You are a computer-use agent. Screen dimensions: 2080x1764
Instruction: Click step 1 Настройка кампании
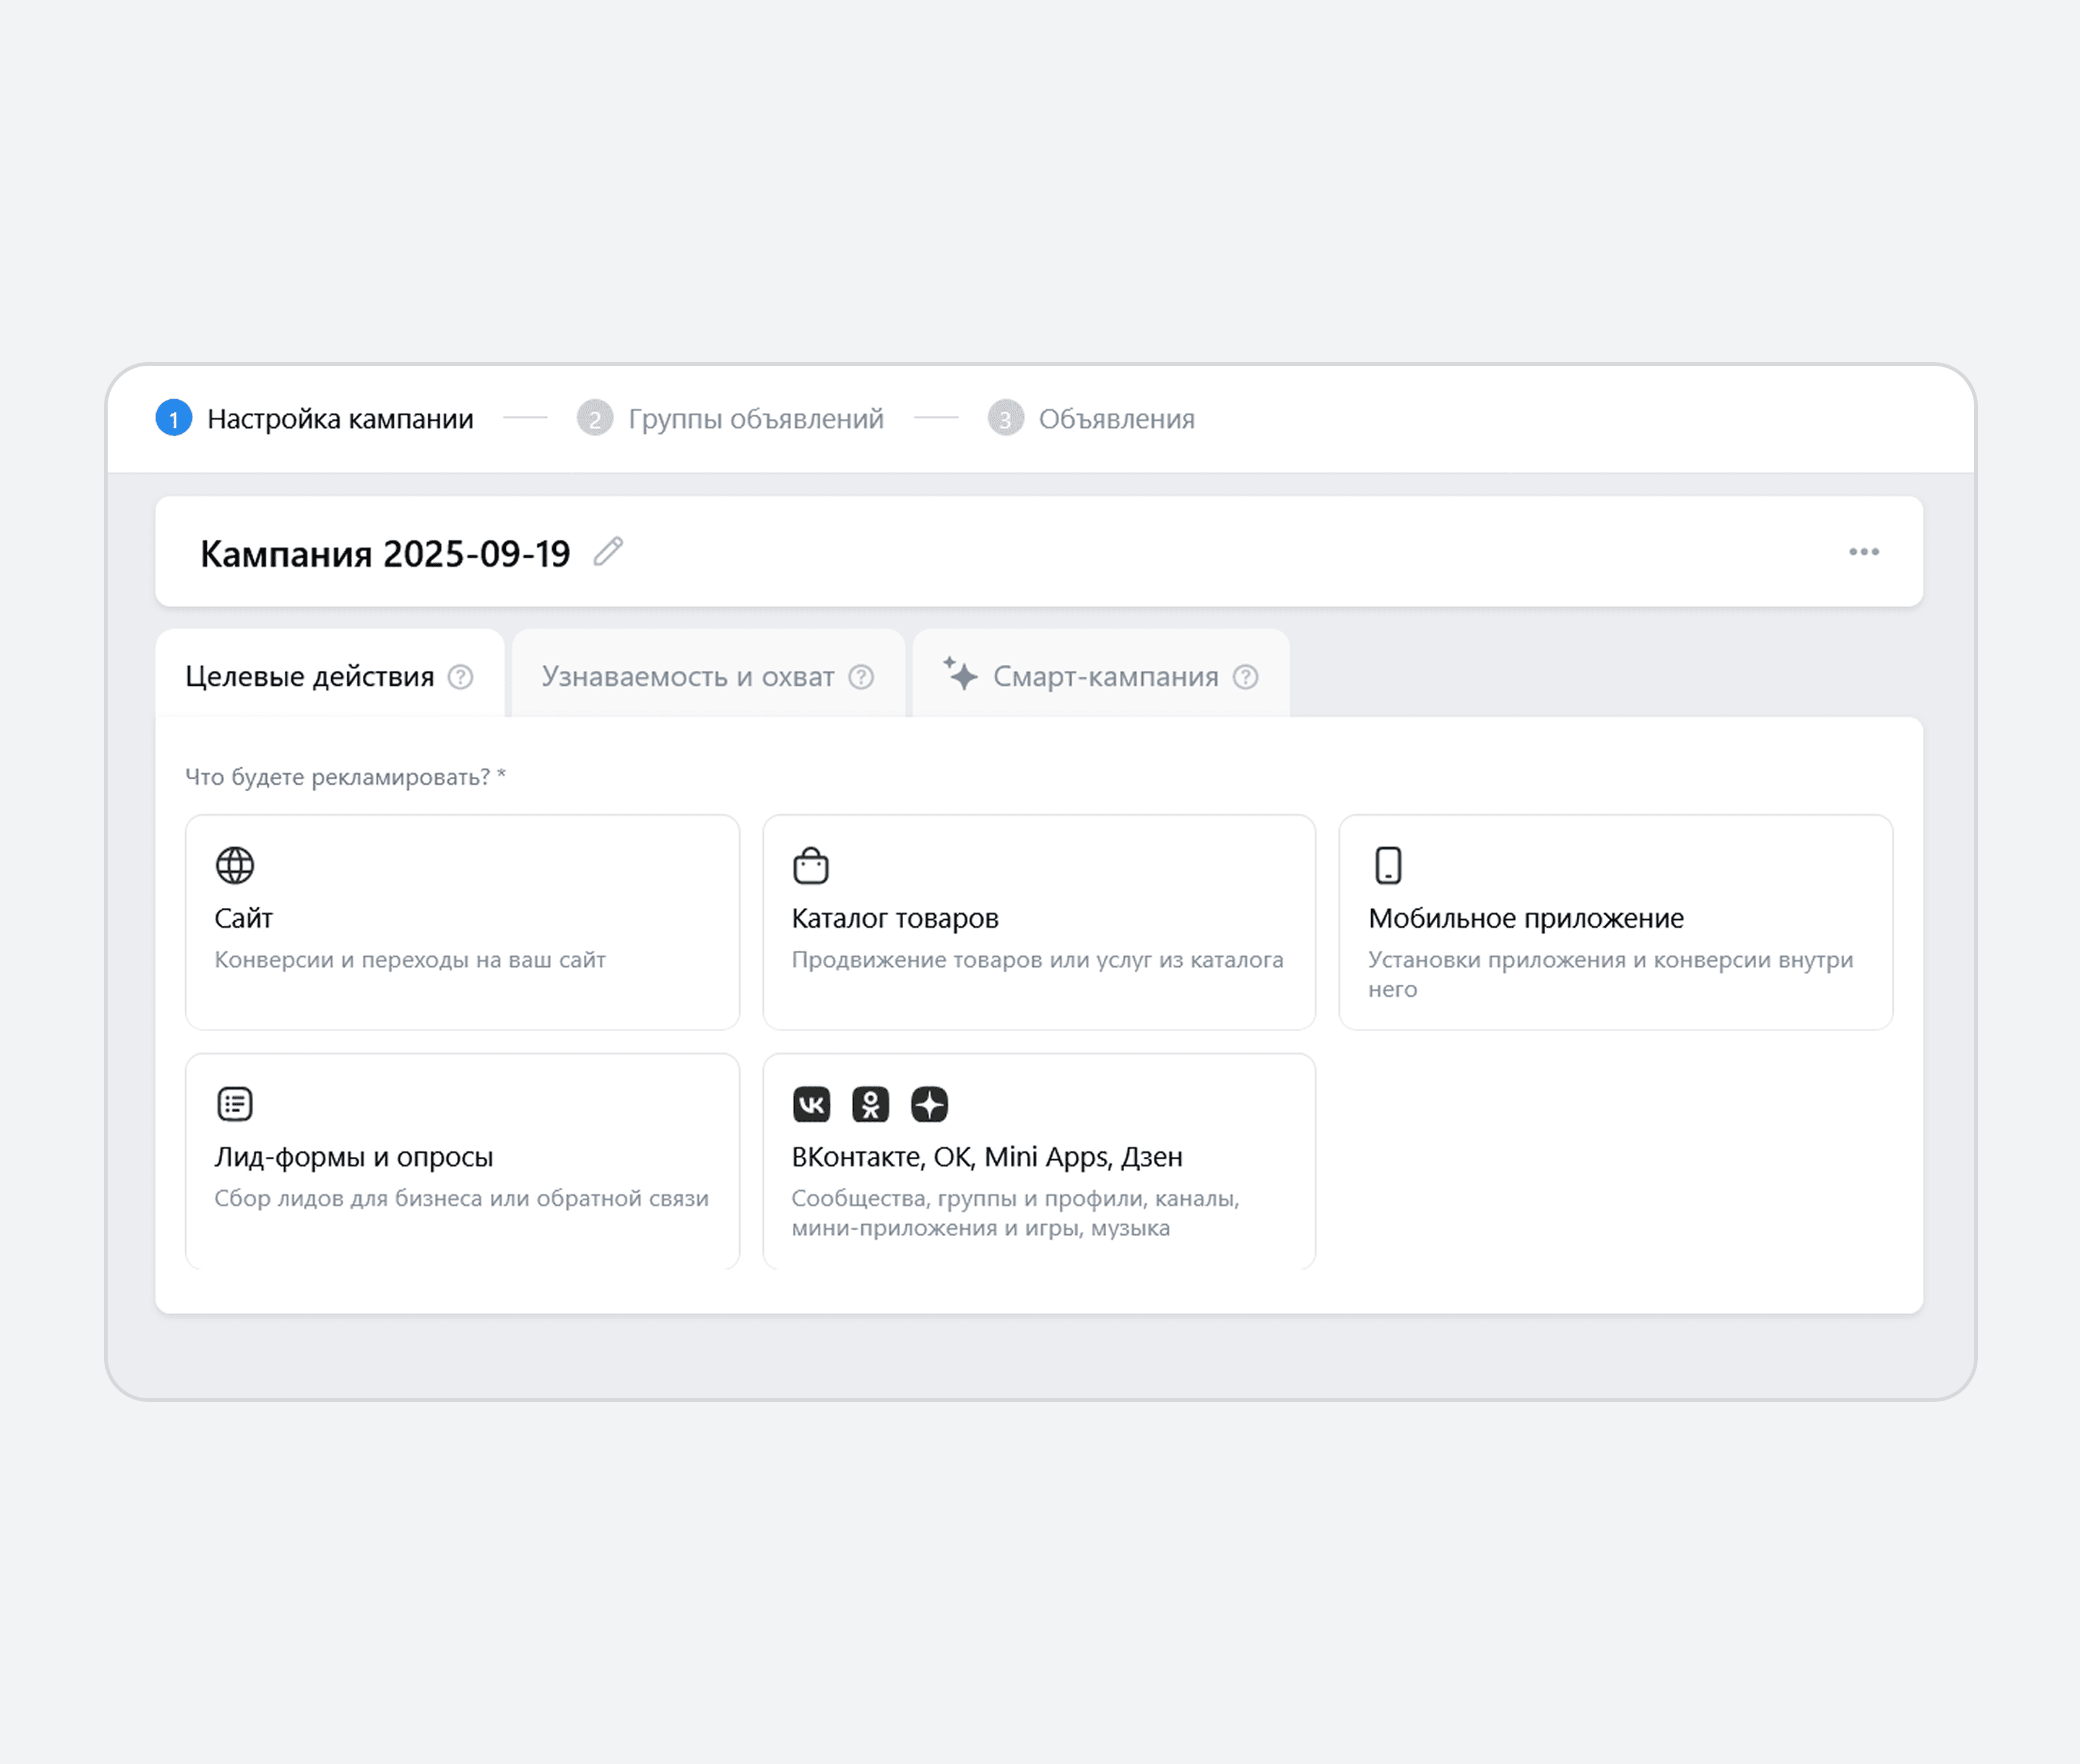click(x=340, y=419)
